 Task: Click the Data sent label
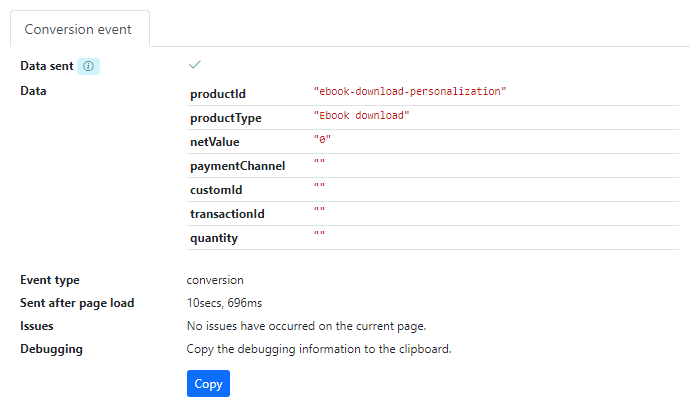[x=46, y=66]
